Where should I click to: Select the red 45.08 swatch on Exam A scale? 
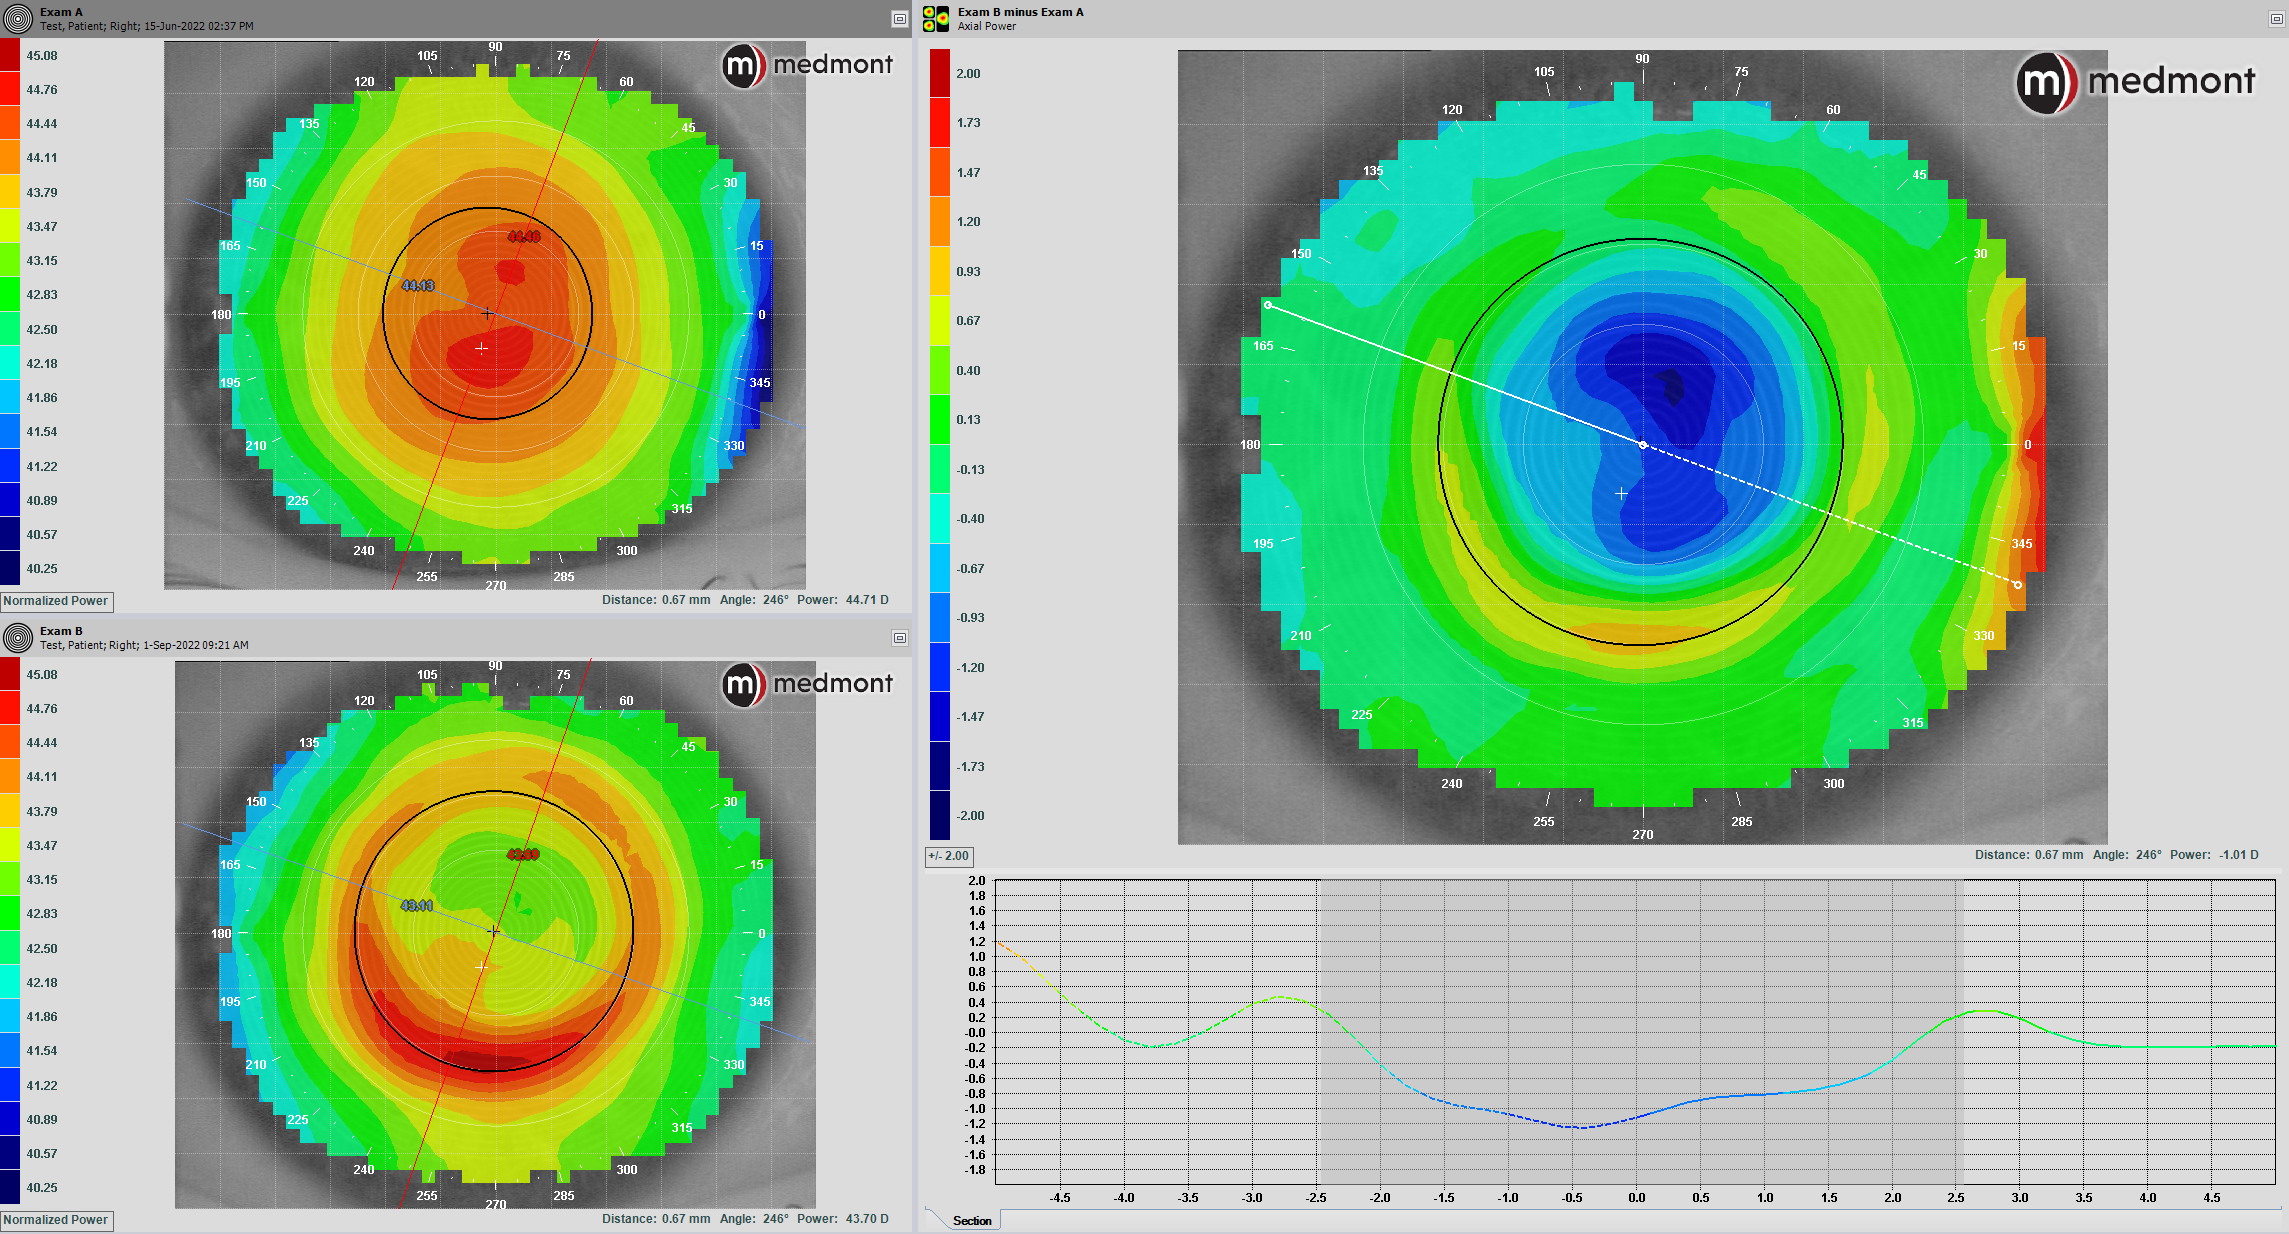tap(11, 55)
